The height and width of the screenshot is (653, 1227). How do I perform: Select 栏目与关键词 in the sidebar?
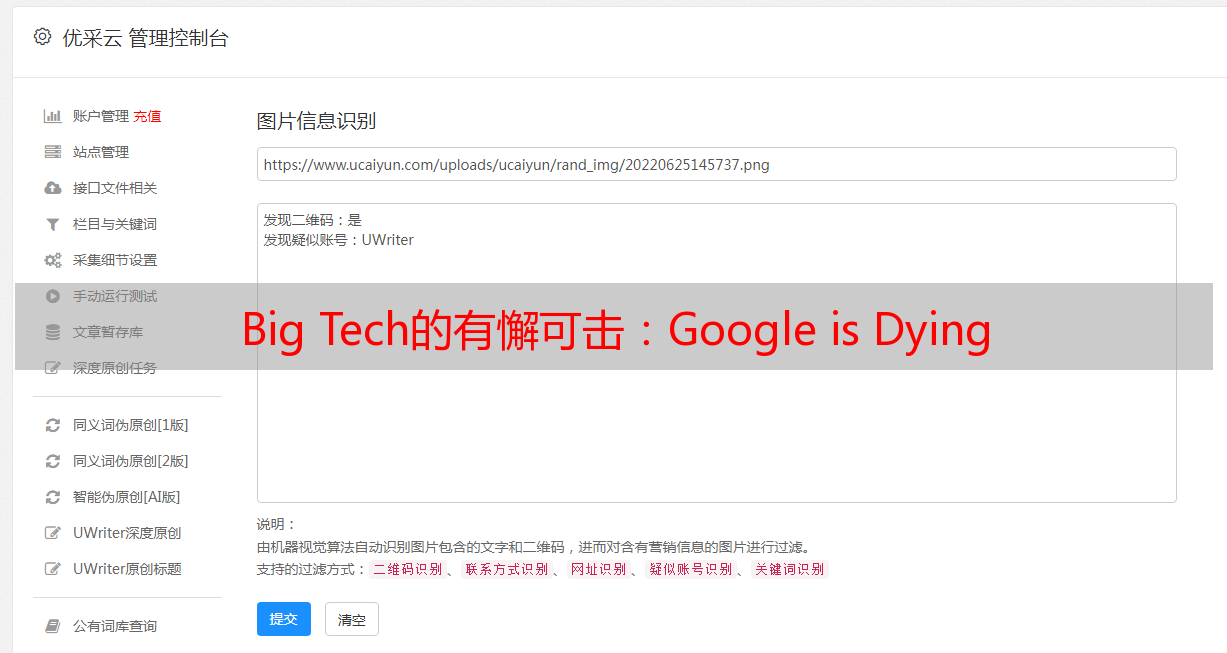click(115, 224)
